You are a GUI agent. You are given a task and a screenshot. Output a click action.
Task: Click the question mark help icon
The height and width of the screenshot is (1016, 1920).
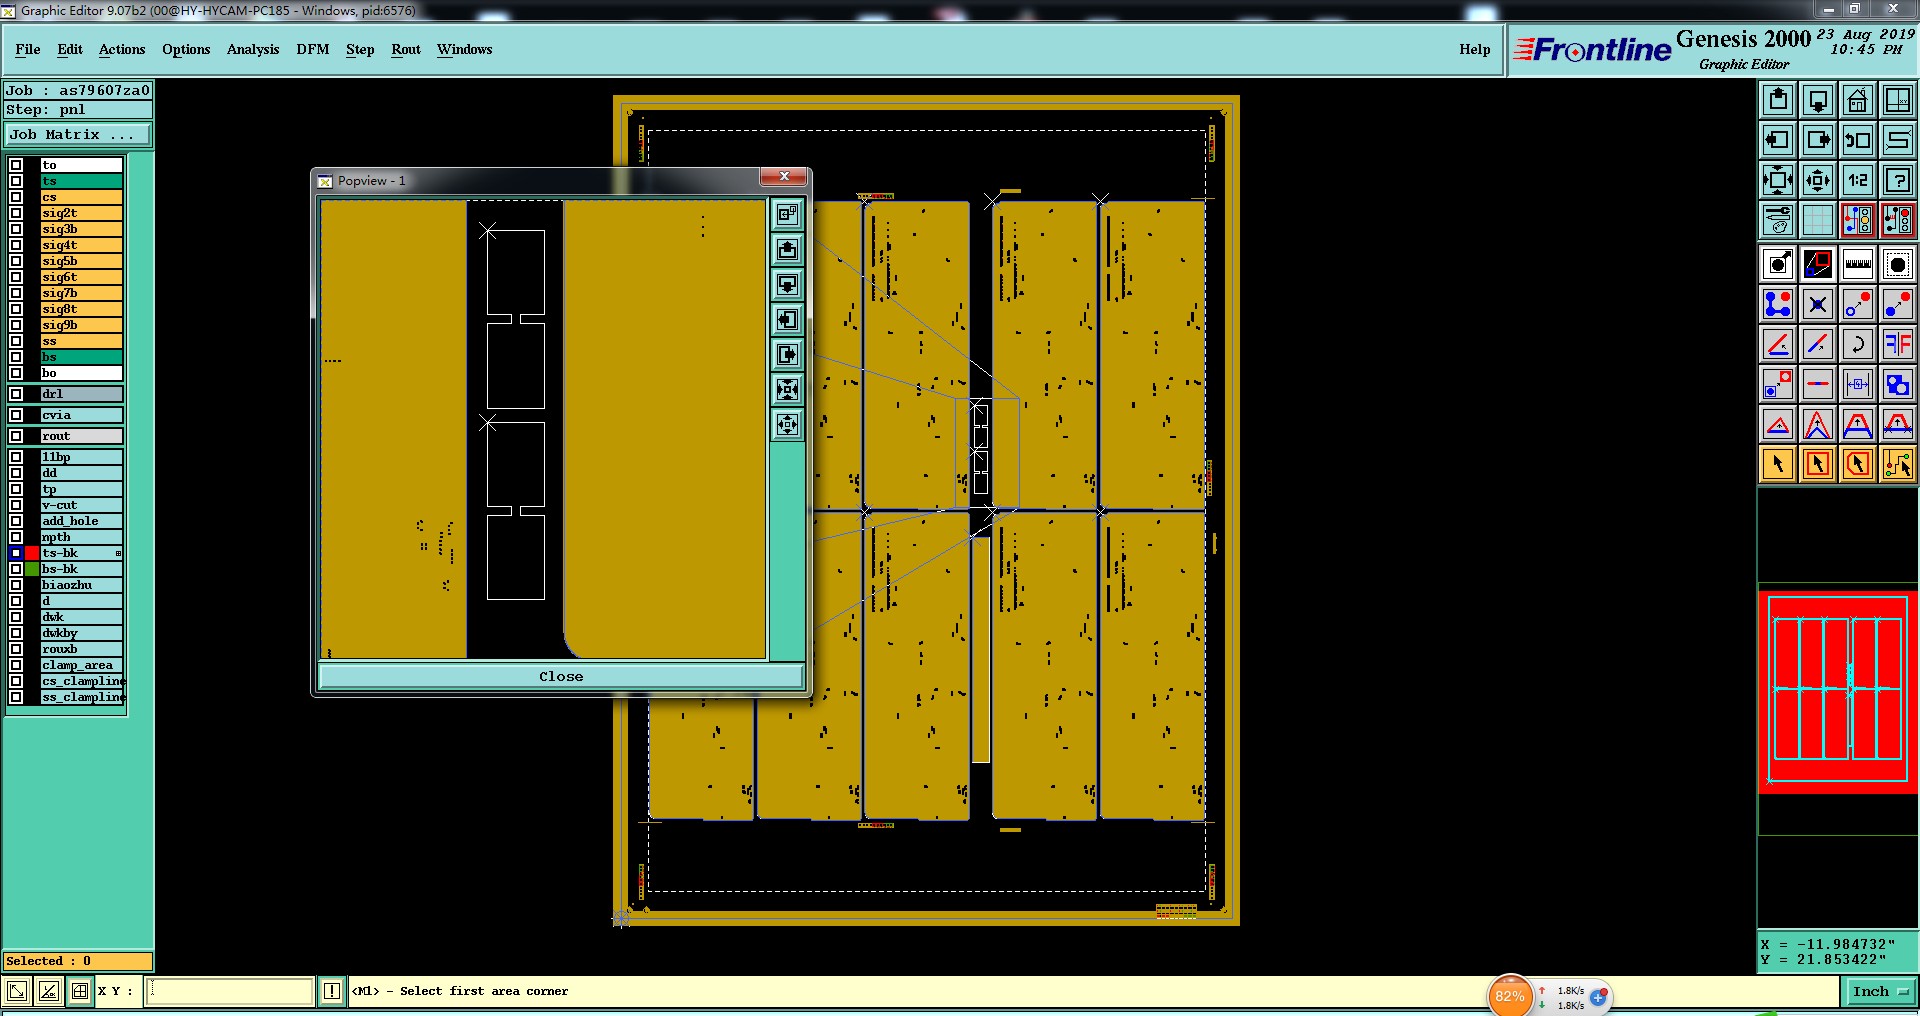[x=1898, y=180]
